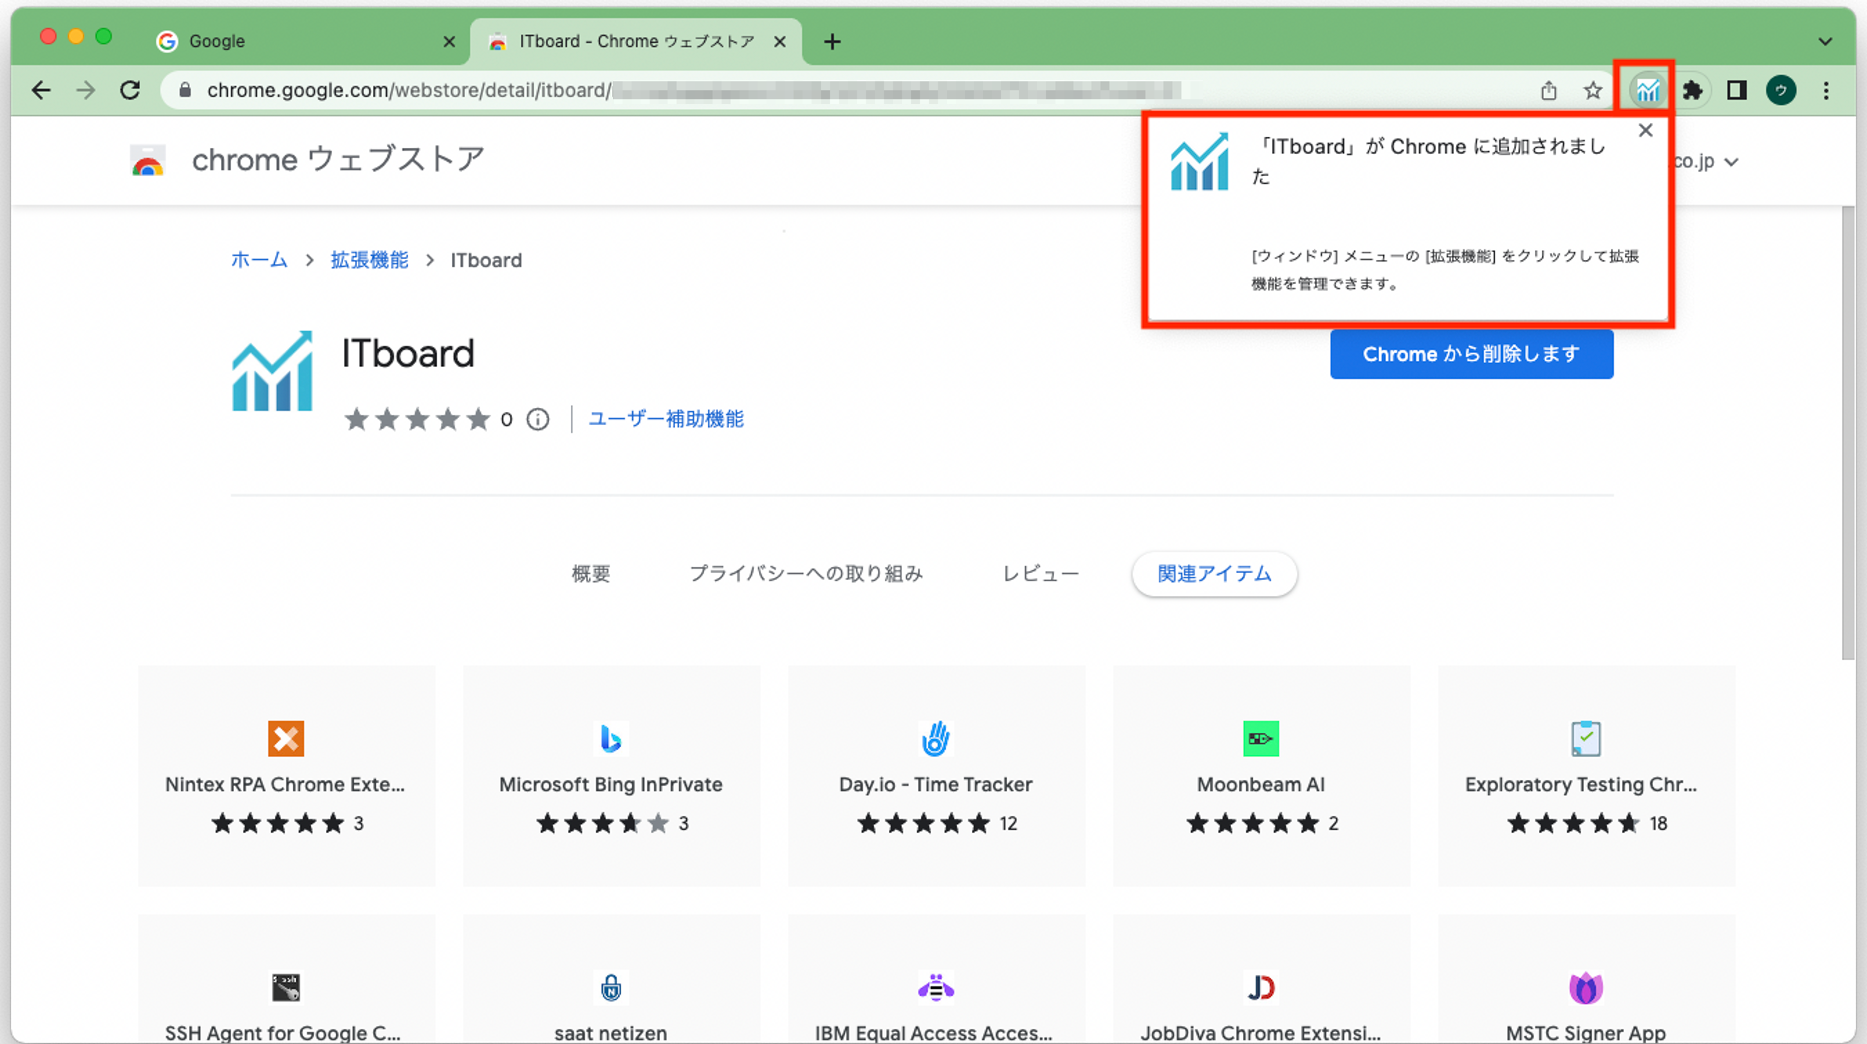The width and height of the screenshot is (1867, 1044).
Task: Open the Day.io - Time Tracker card
Action: [936, 776]
